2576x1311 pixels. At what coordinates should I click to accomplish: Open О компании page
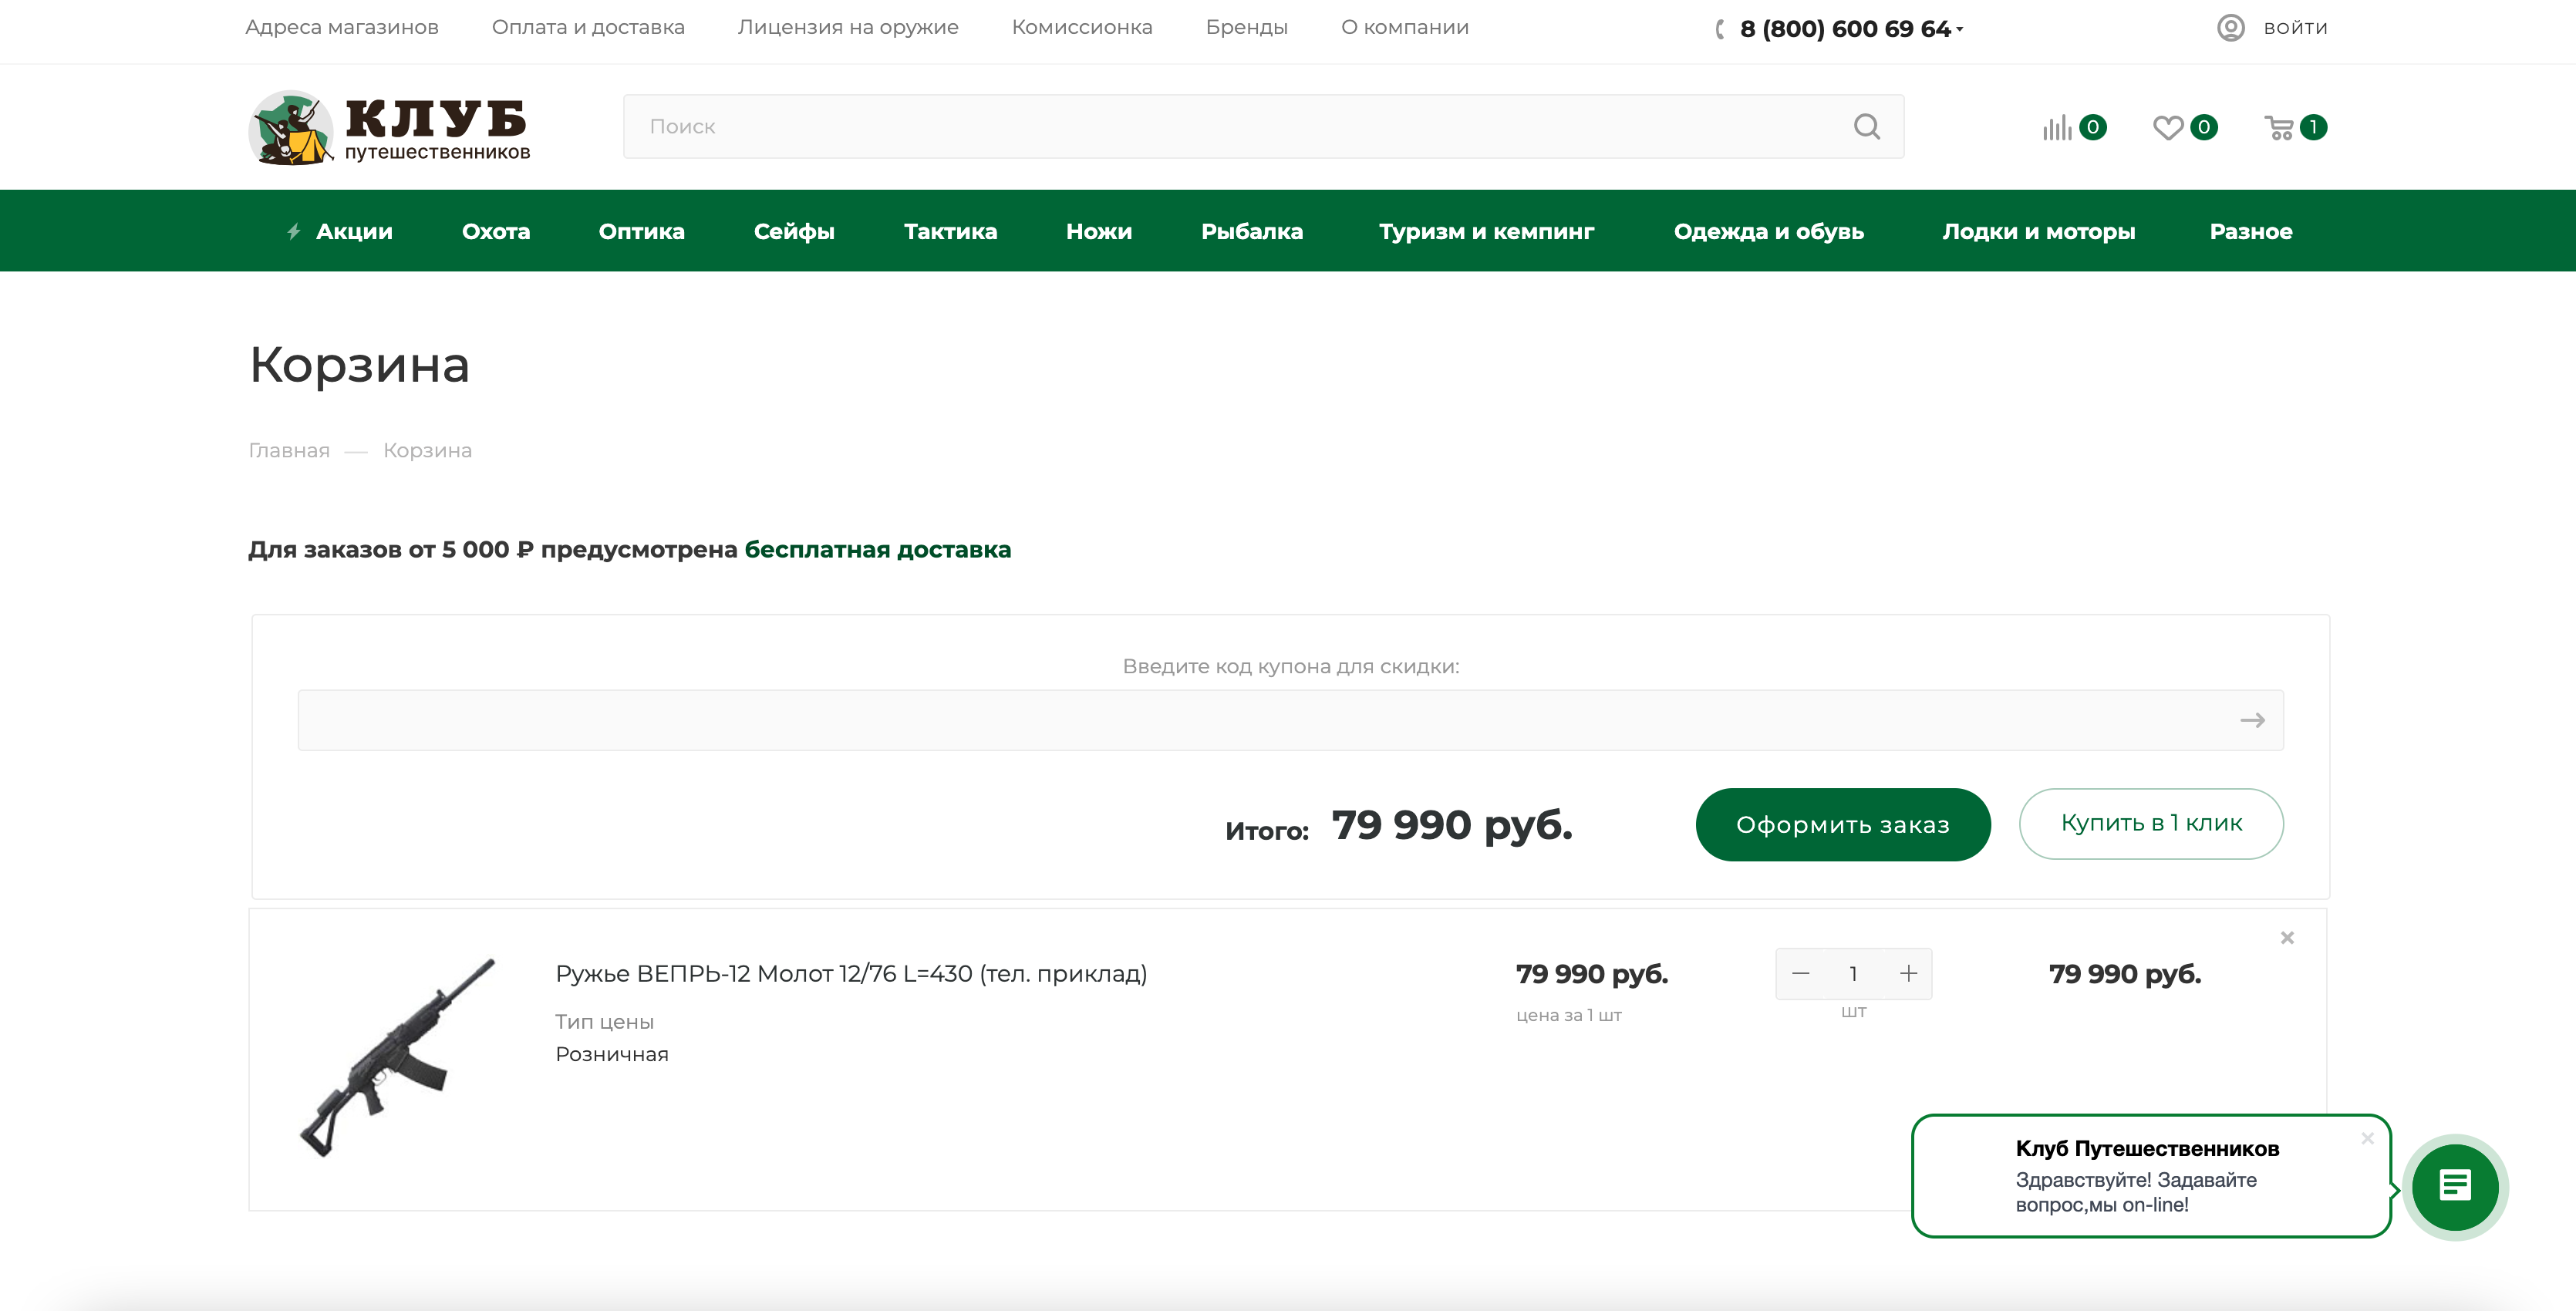1405,27
